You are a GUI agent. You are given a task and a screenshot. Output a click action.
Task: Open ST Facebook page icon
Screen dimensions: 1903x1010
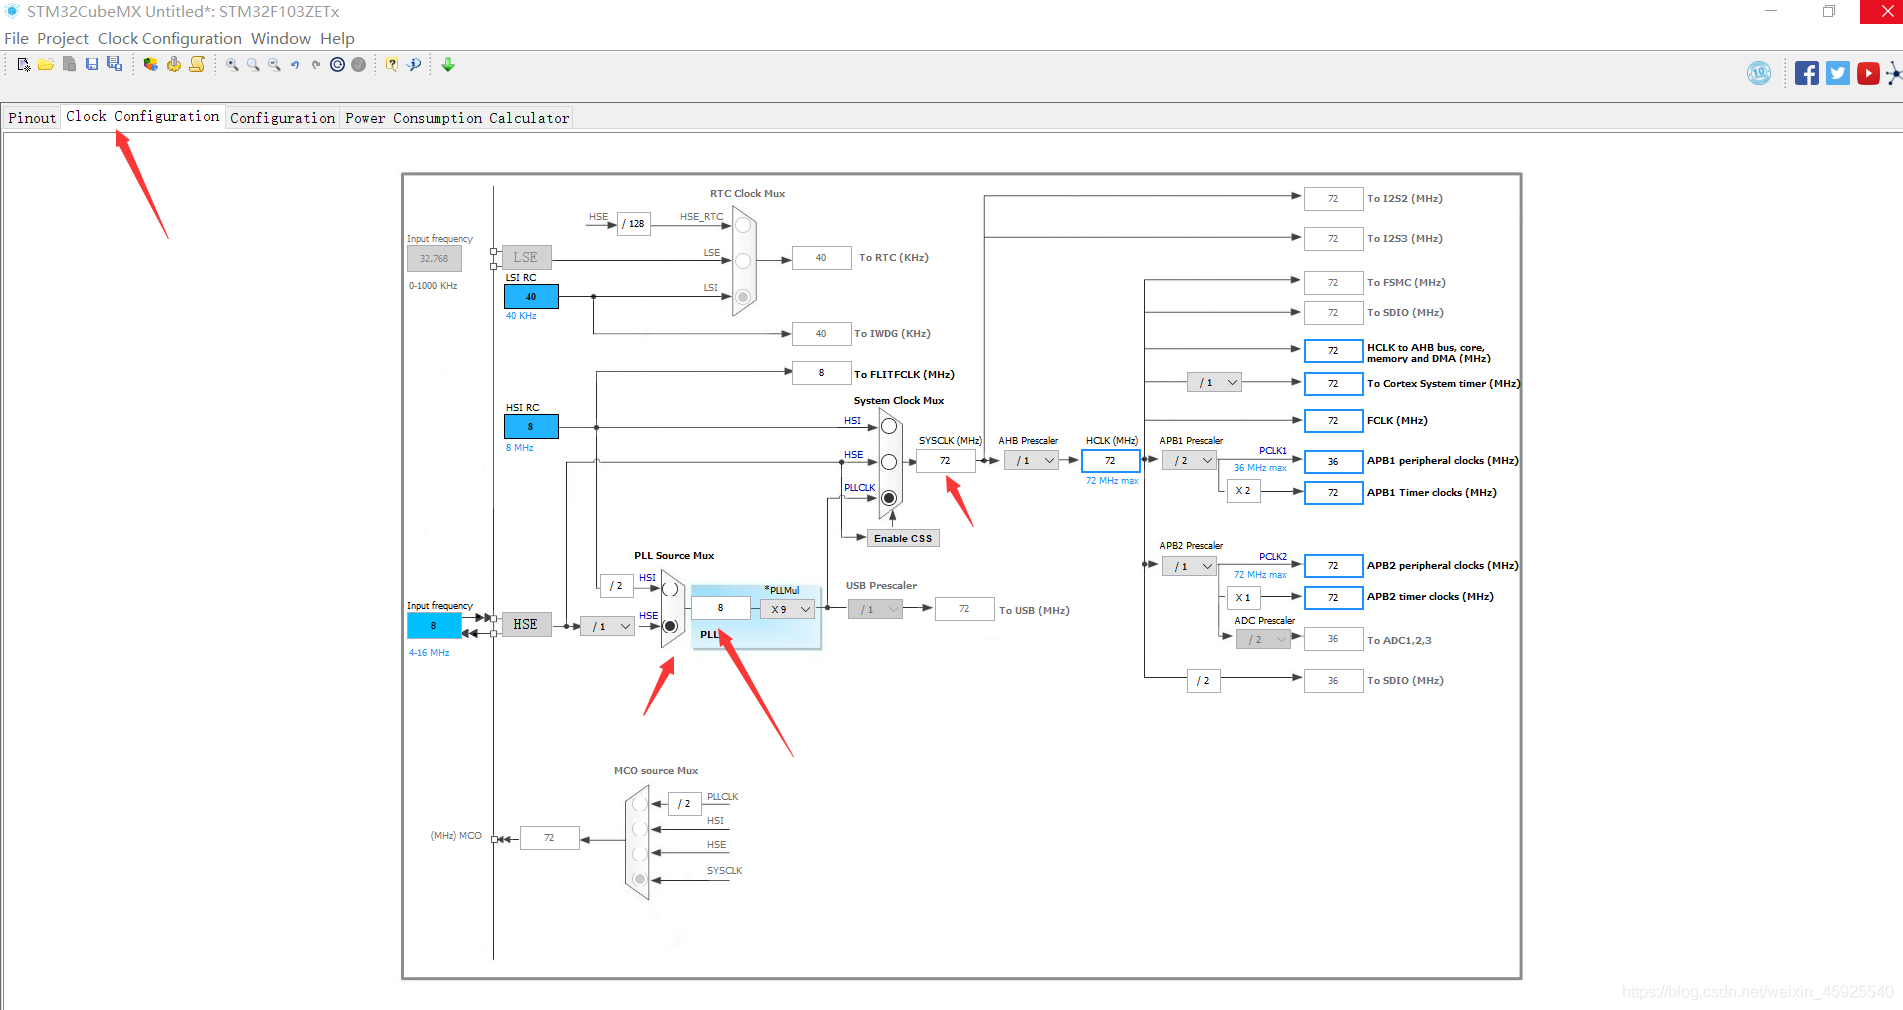[1807, 73]
